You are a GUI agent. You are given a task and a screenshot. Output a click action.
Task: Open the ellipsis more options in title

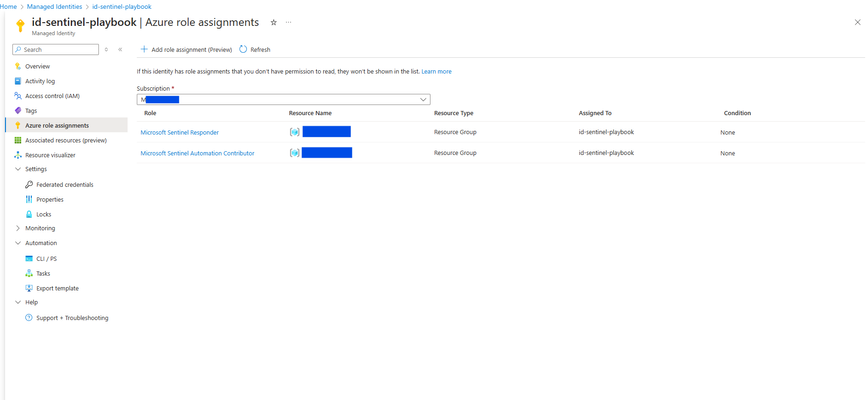[288, 22]
